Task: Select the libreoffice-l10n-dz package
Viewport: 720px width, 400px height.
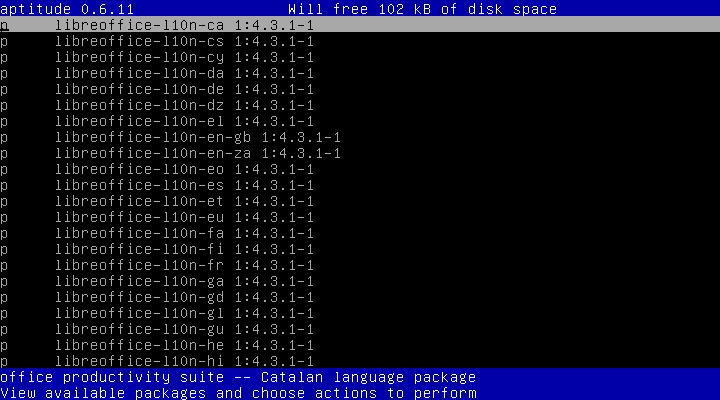Action: tap(360, 105)
